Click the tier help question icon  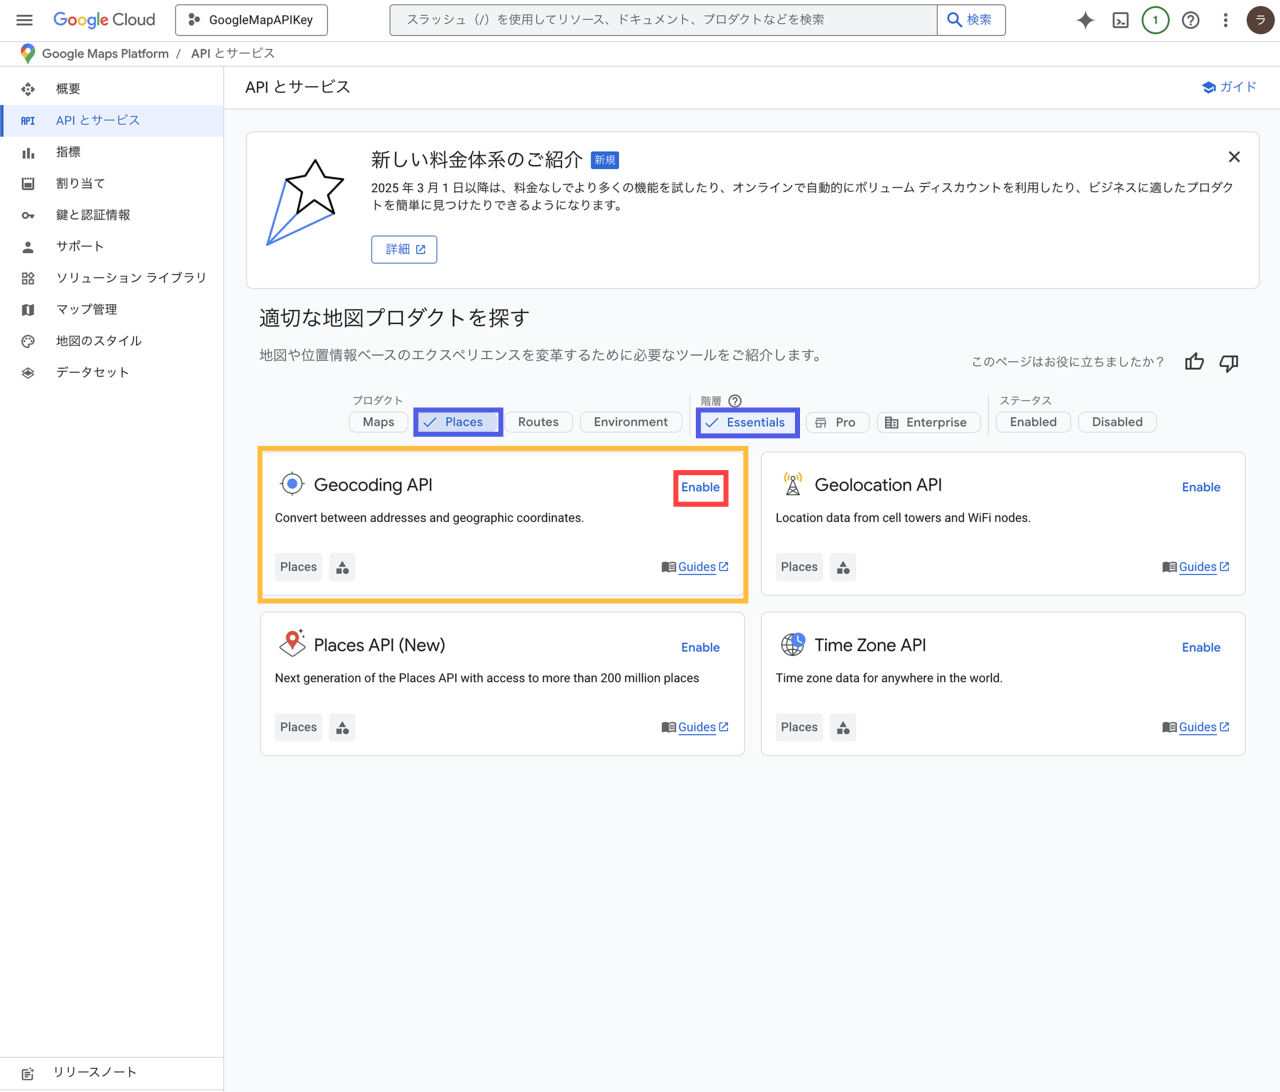click(x=735, y=401)
